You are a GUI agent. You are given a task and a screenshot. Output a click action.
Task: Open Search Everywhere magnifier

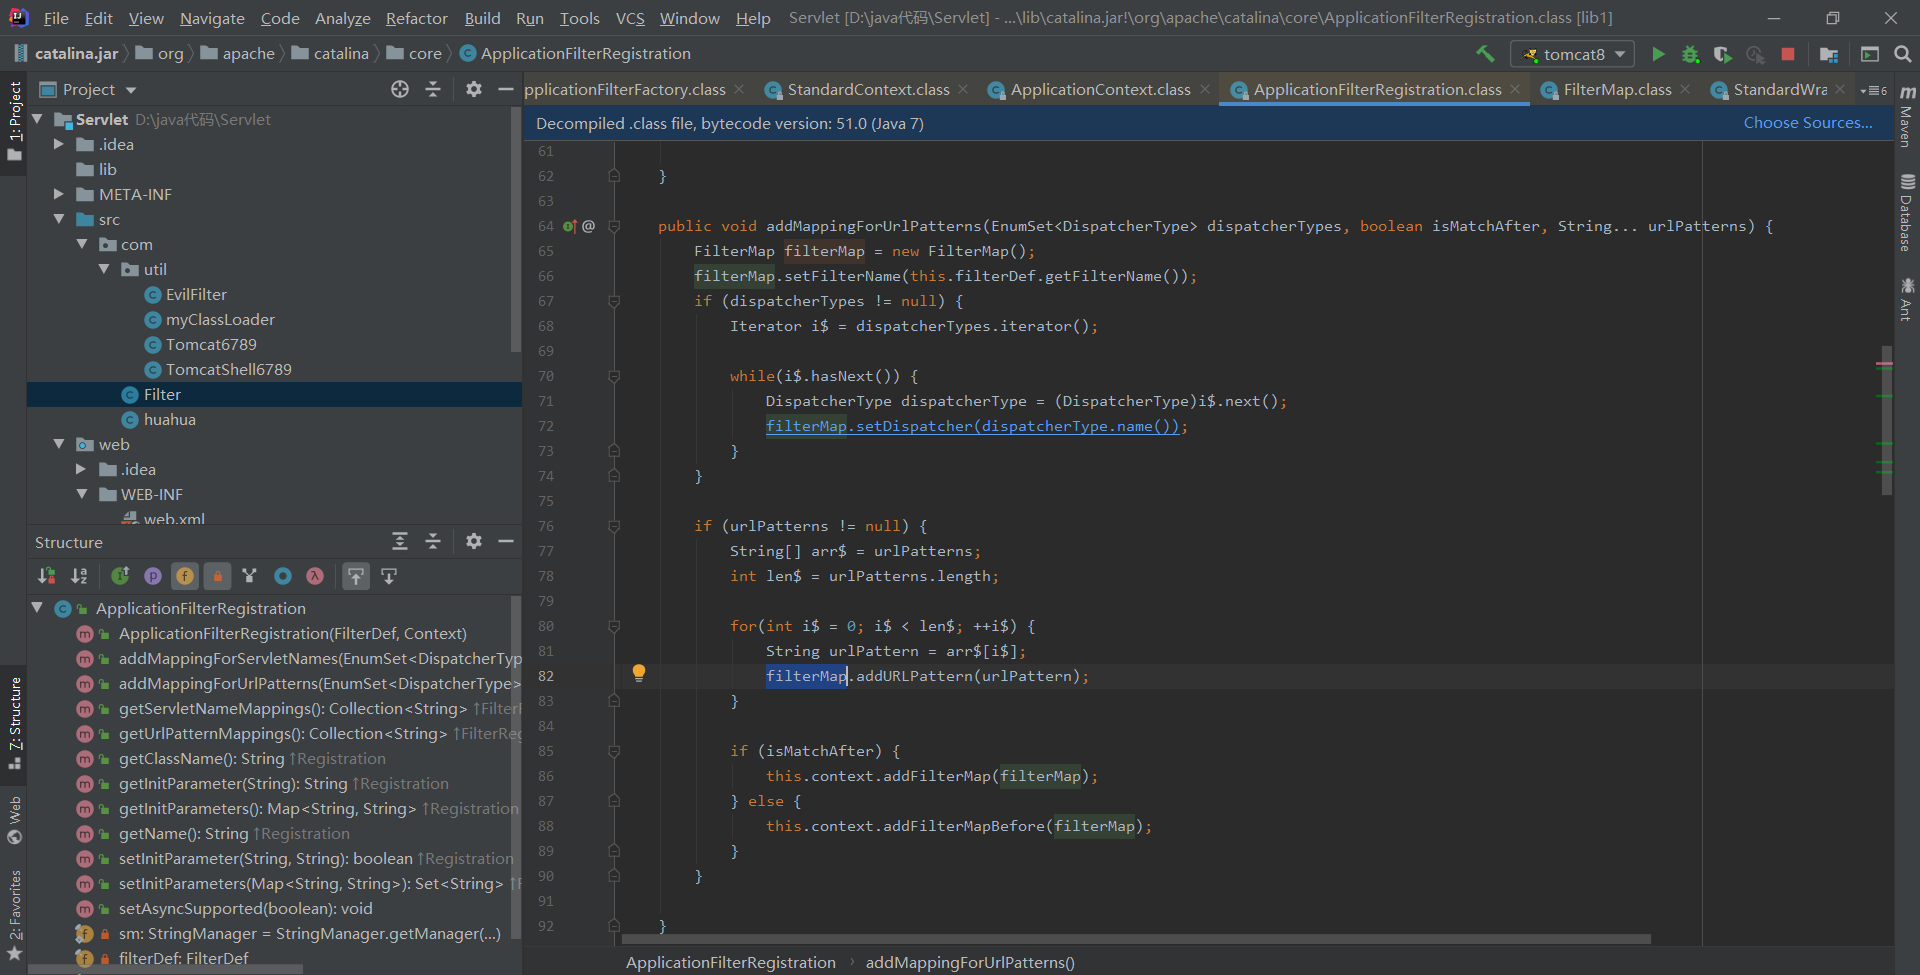(x=1902, y=54)
